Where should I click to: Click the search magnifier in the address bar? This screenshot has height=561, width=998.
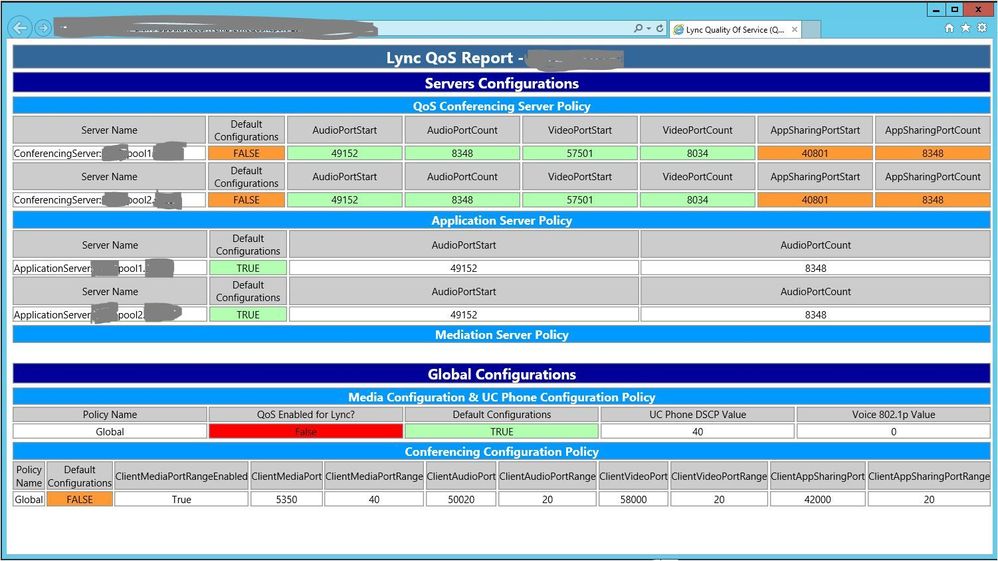click(x=638, y=29)
